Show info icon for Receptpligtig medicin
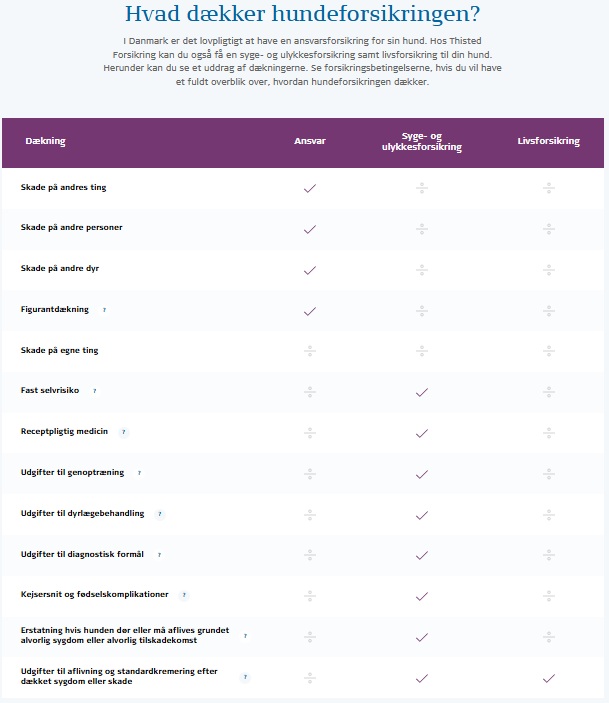The width and height of the screenshot is (609, 703). point(124,432)
